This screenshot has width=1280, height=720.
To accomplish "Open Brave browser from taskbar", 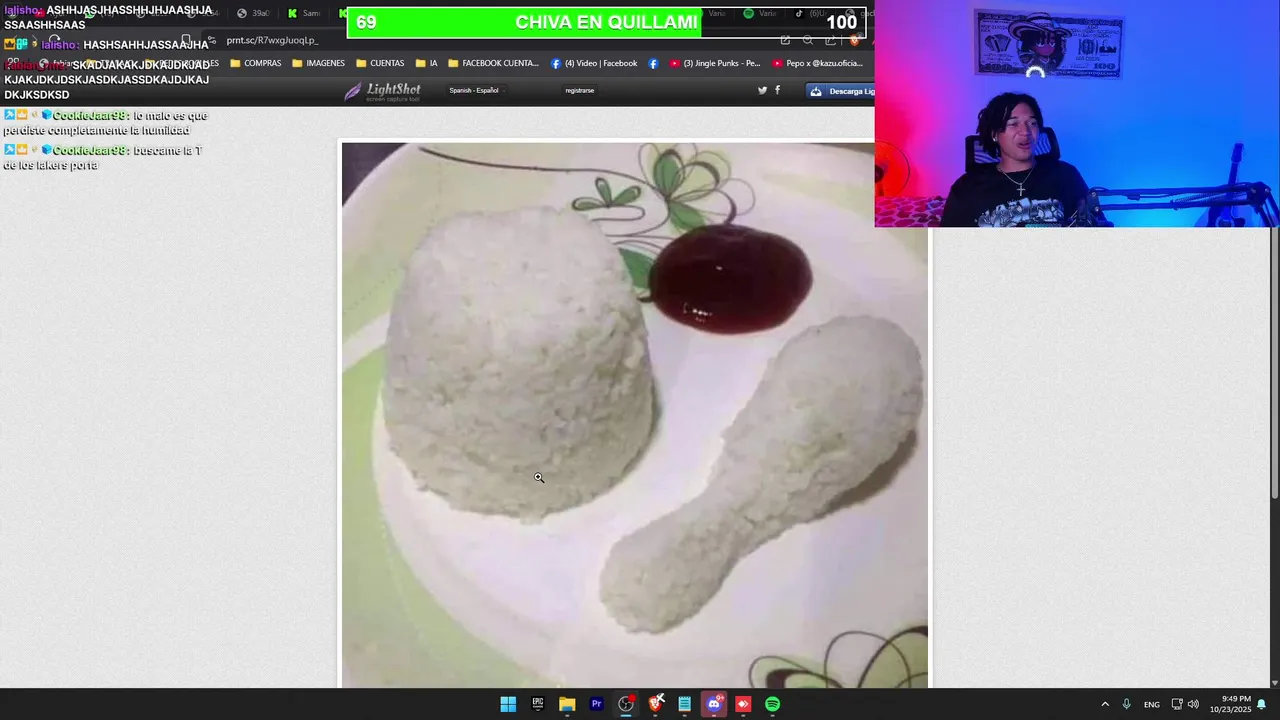I will pyautogui.click(x=655, y=704).
